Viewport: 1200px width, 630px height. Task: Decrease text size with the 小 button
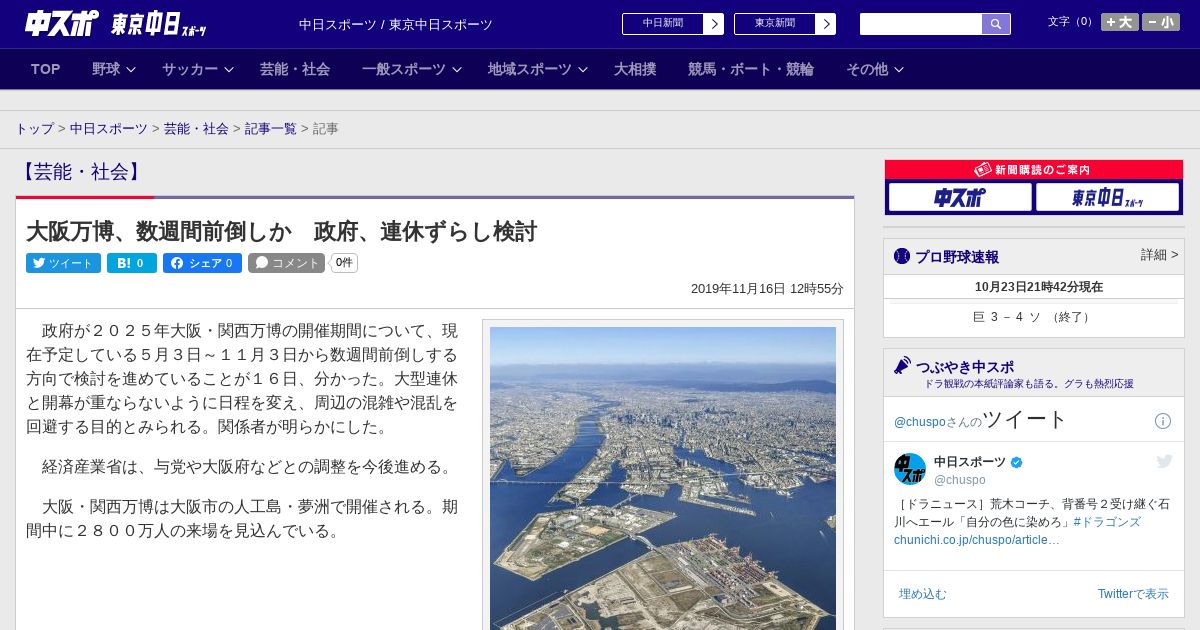tap(1161, 22)
